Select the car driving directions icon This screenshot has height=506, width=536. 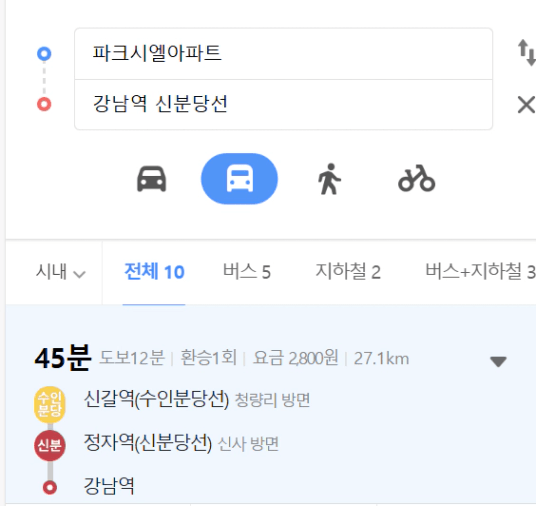coord(152,179)
